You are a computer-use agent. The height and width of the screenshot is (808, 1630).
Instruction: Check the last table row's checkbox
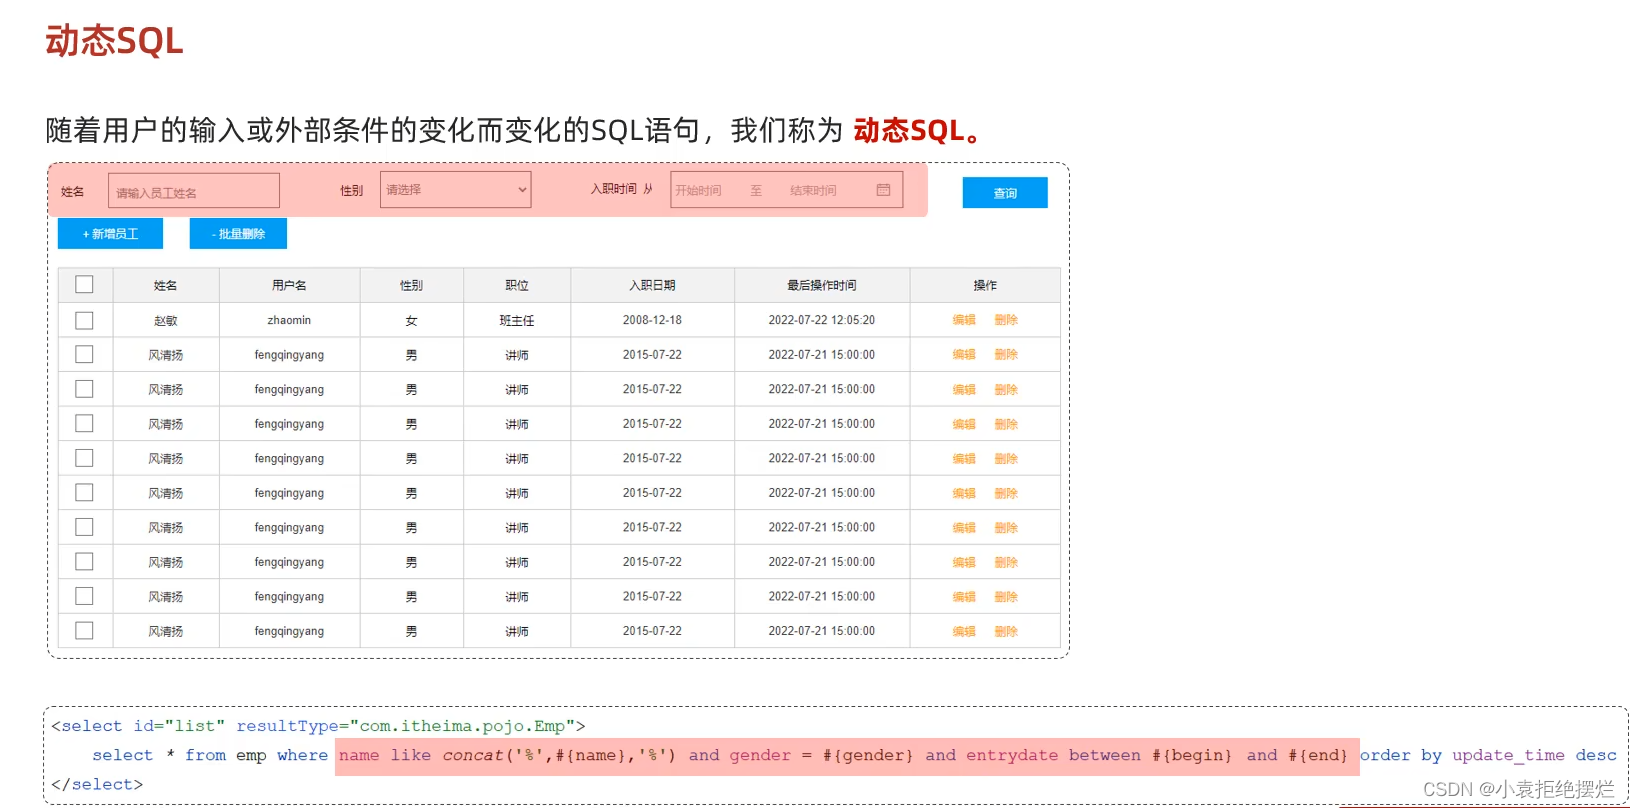[x=84, y=631]
